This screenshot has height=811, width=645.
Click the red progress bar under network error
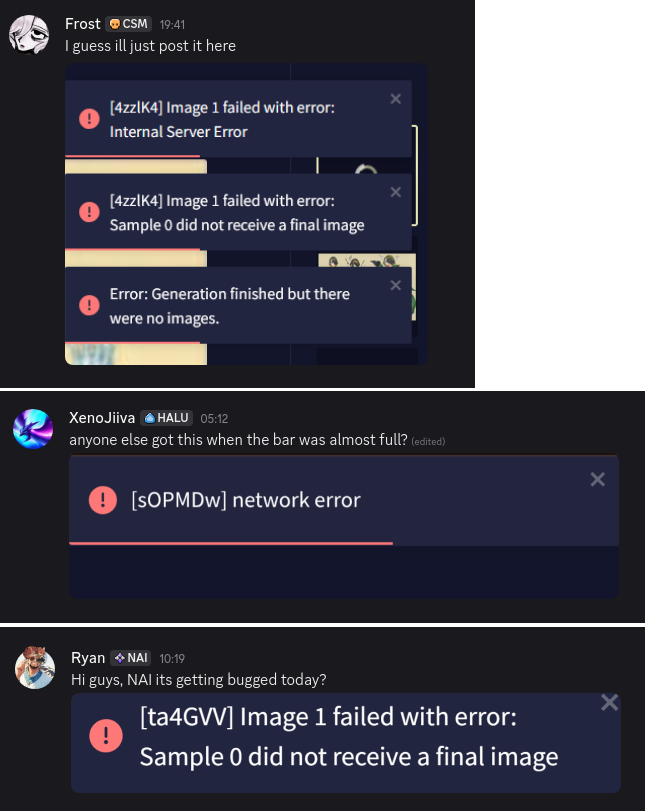[x=231, y=543]
